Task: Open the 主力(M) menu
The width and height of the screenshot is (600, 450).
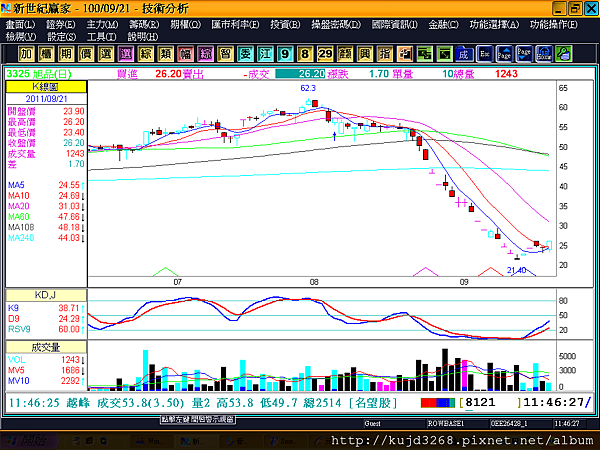Action: 102,25
